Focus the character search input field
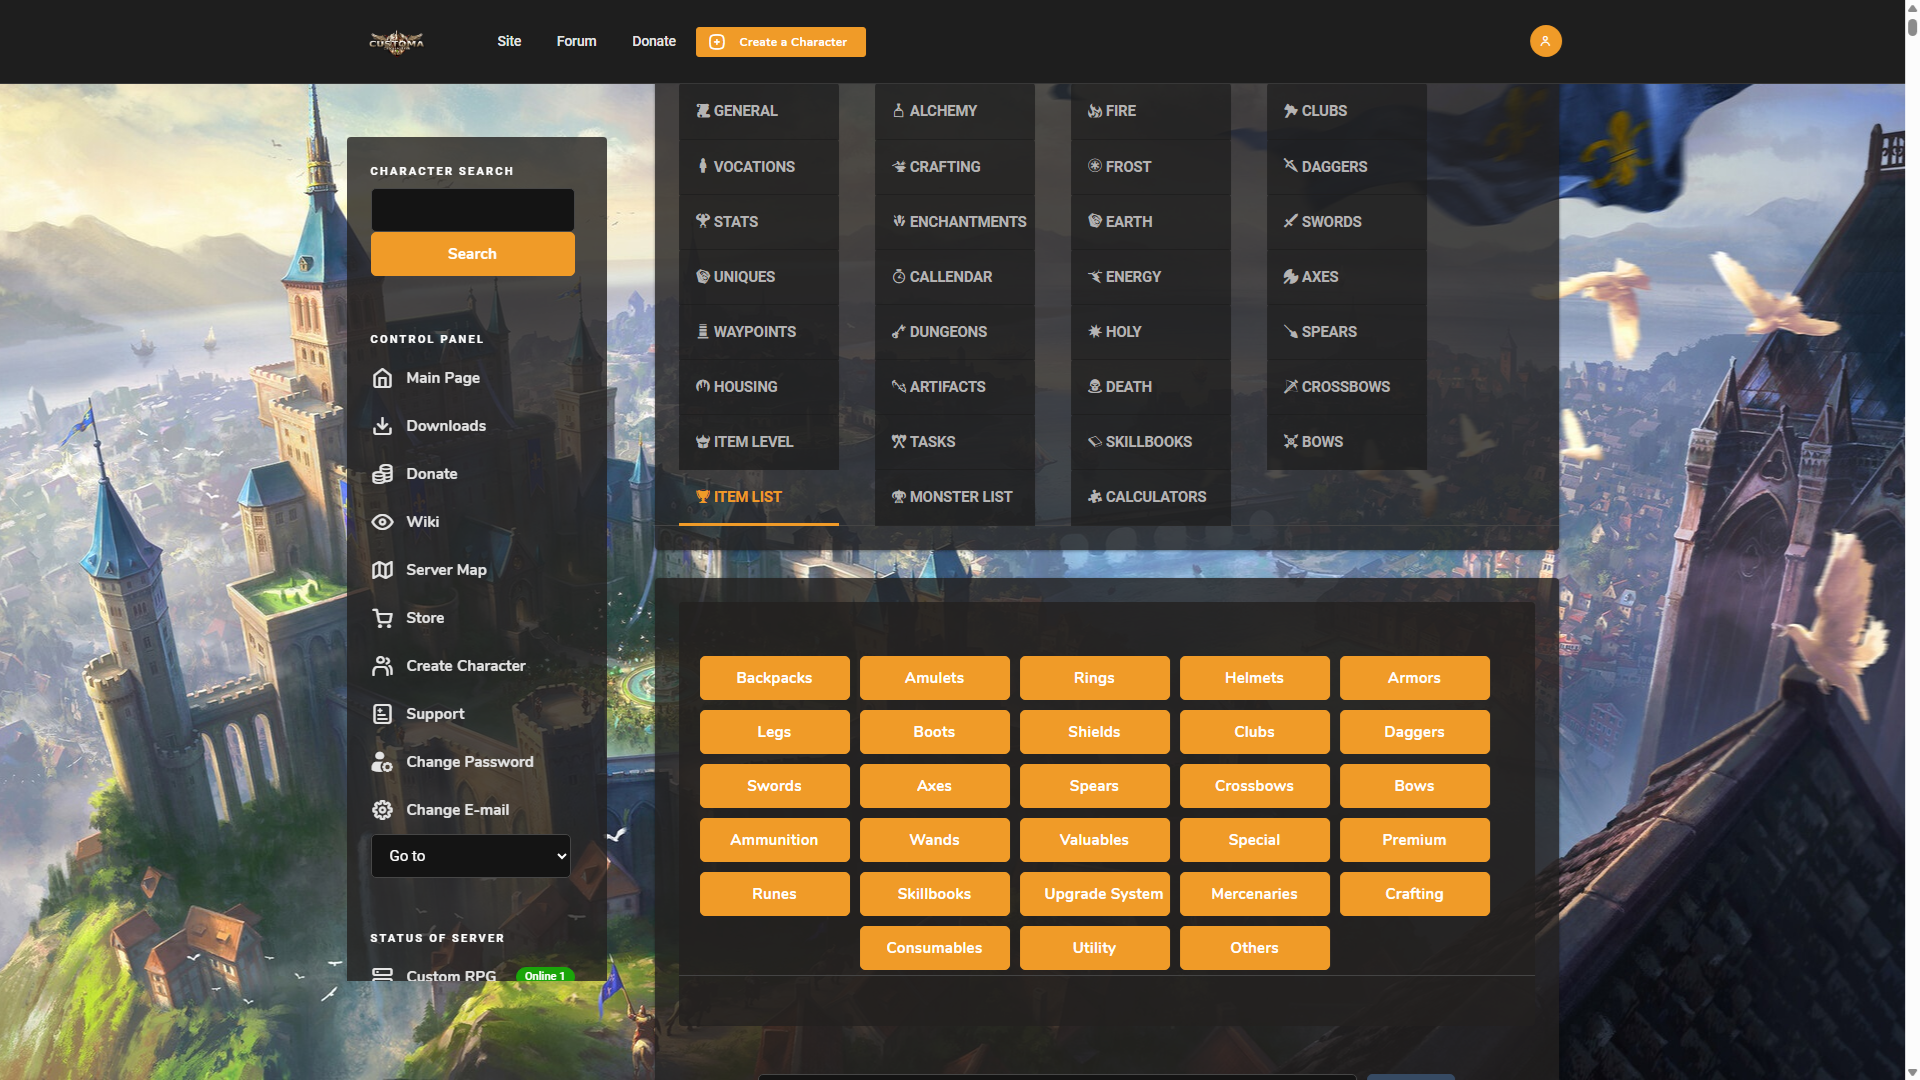 coord(473,210)
